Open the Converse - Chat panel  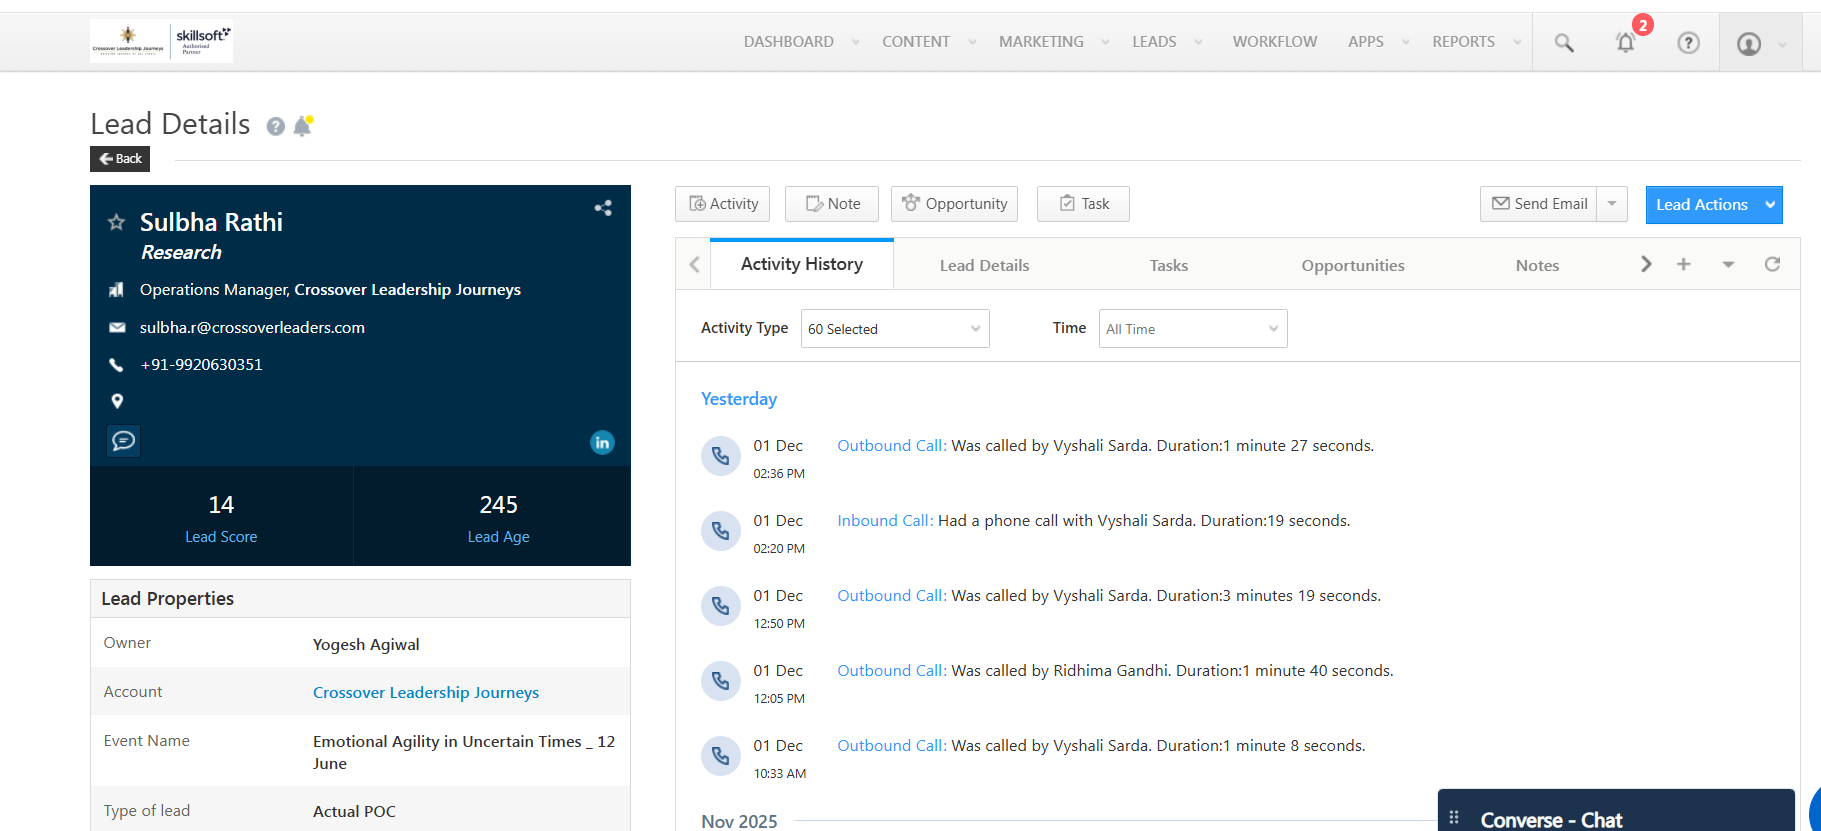[1550, 819]
